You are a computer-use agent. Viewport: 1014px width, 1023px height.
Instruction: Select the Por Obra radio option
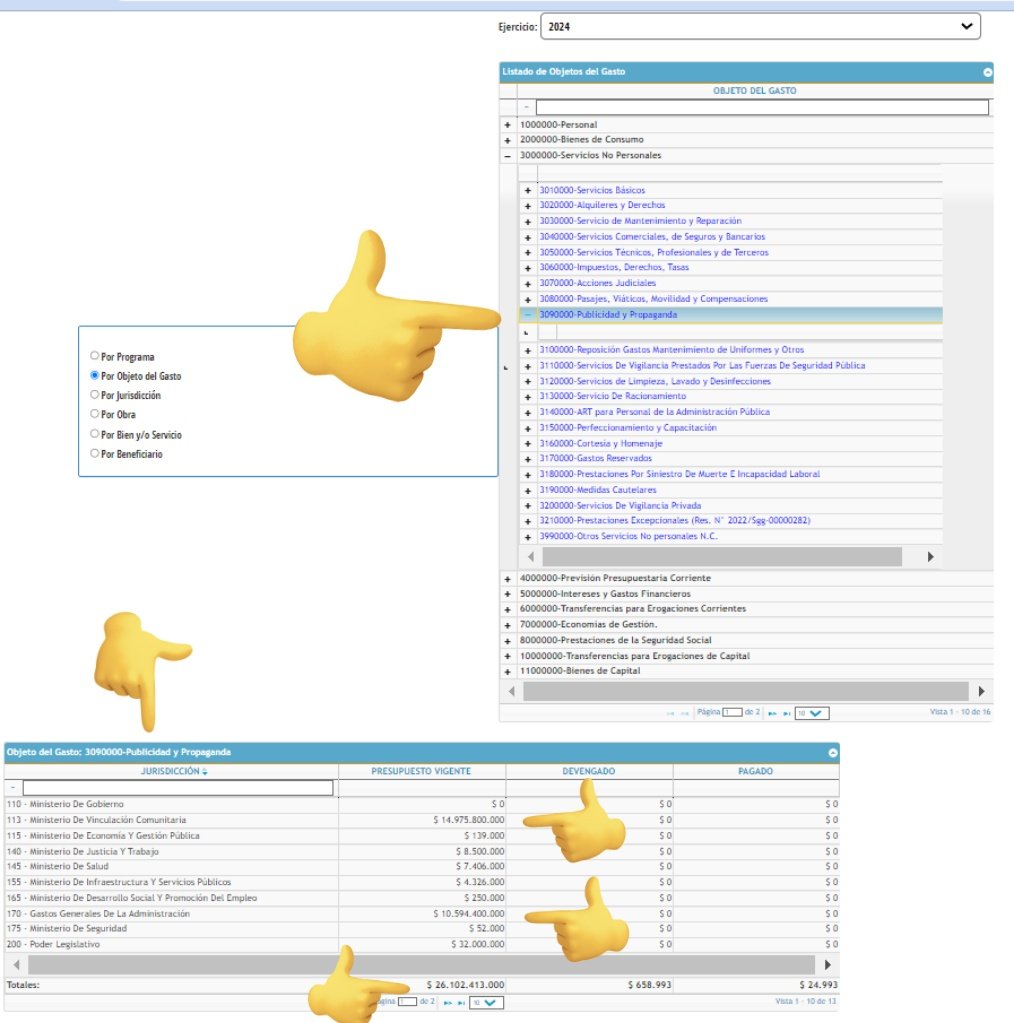tap(95, 414)
